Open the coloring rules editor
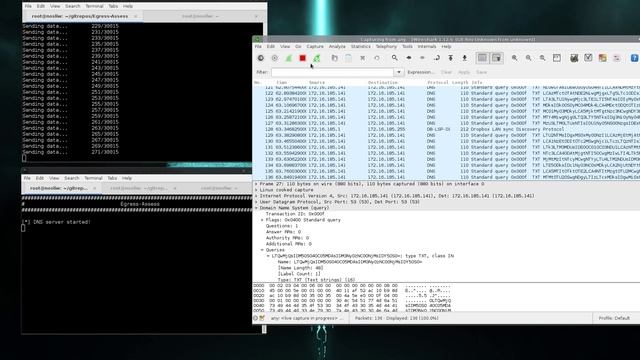The height and width of the screenshot is (360, 640). point(602,58)
